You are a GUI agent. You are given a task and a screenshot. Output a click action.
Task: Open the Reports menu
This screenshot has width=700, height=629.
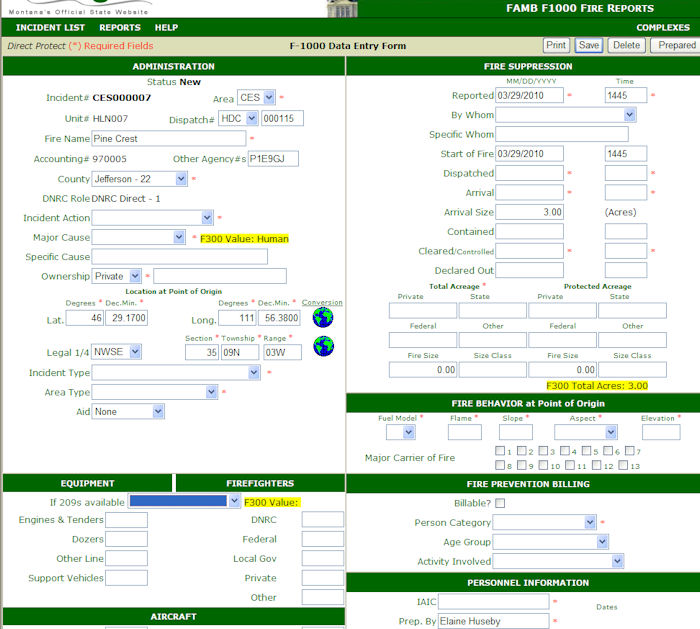coord(120,28)
